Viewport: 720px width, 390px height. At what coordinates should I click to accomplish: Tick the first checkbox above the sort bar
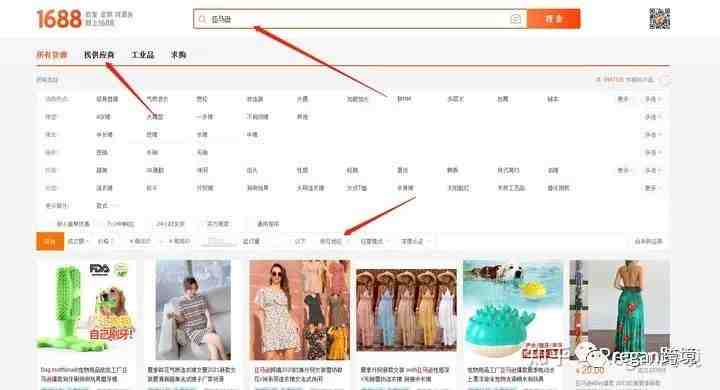click(53, 224)
